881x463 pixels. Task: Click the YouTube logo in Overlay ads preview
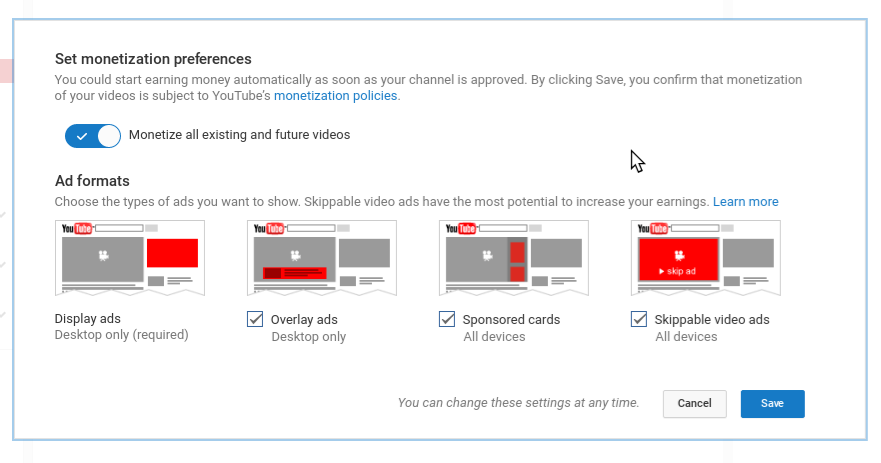click(268, 229)
